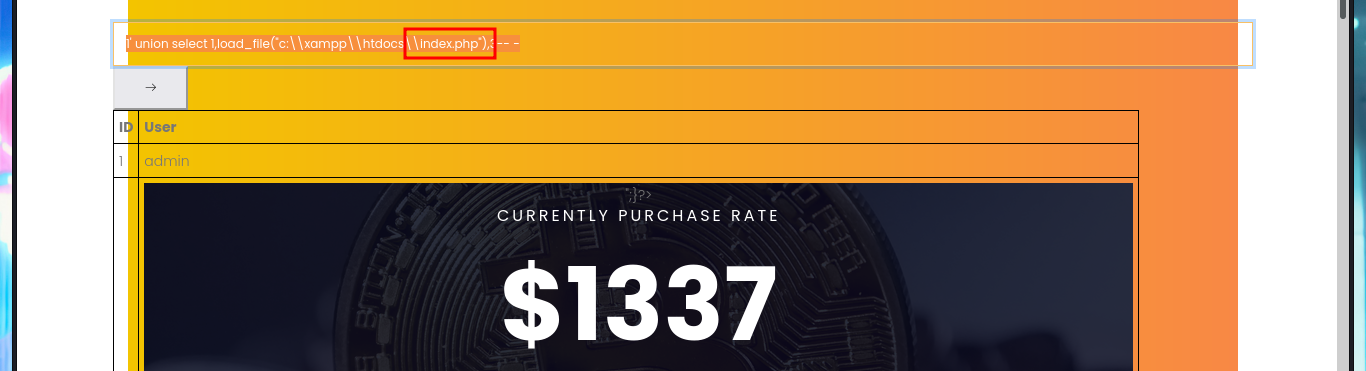Click the empty right end of query box
Screen dimensions: 1366x371
(x=885, y=44)
